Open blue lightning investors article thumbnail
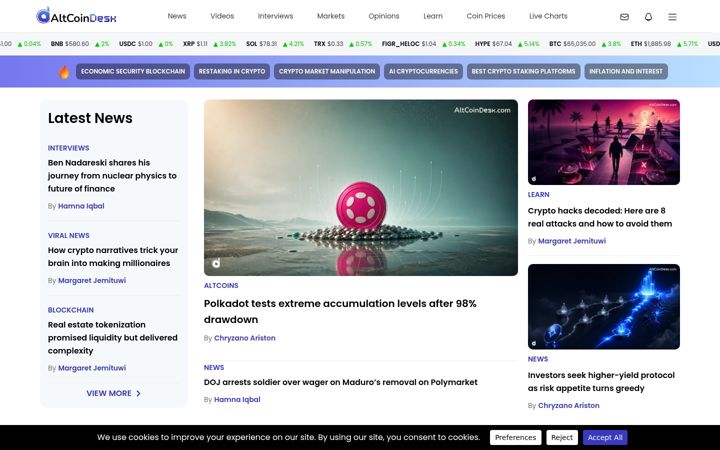Image resolution: width=720 pixels, height=450 pixels. (604, 307)
